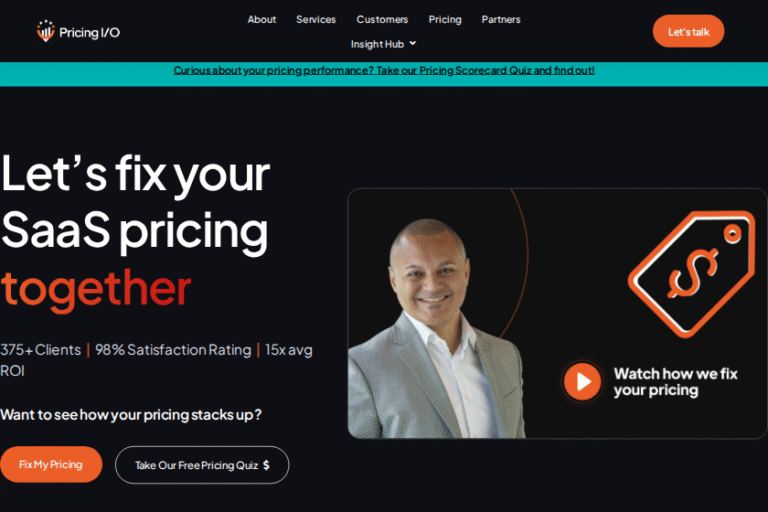Screen dimensions: 768x512
Task: Click the dollar sign on quiz button
Action: coord(266,465)
